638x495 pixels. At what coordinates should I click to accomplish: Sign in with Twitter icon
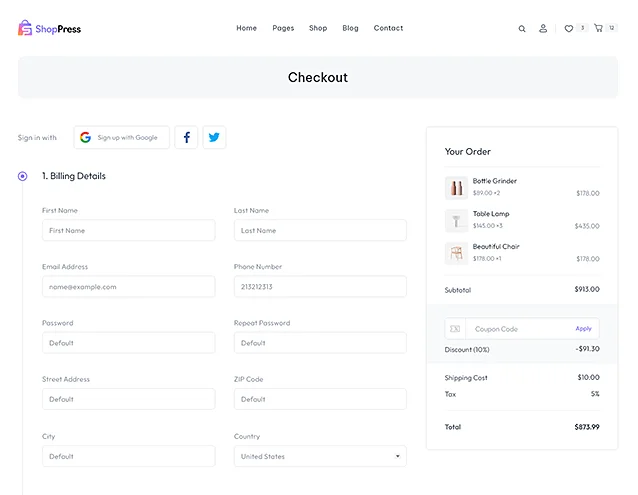coord(214,137)
